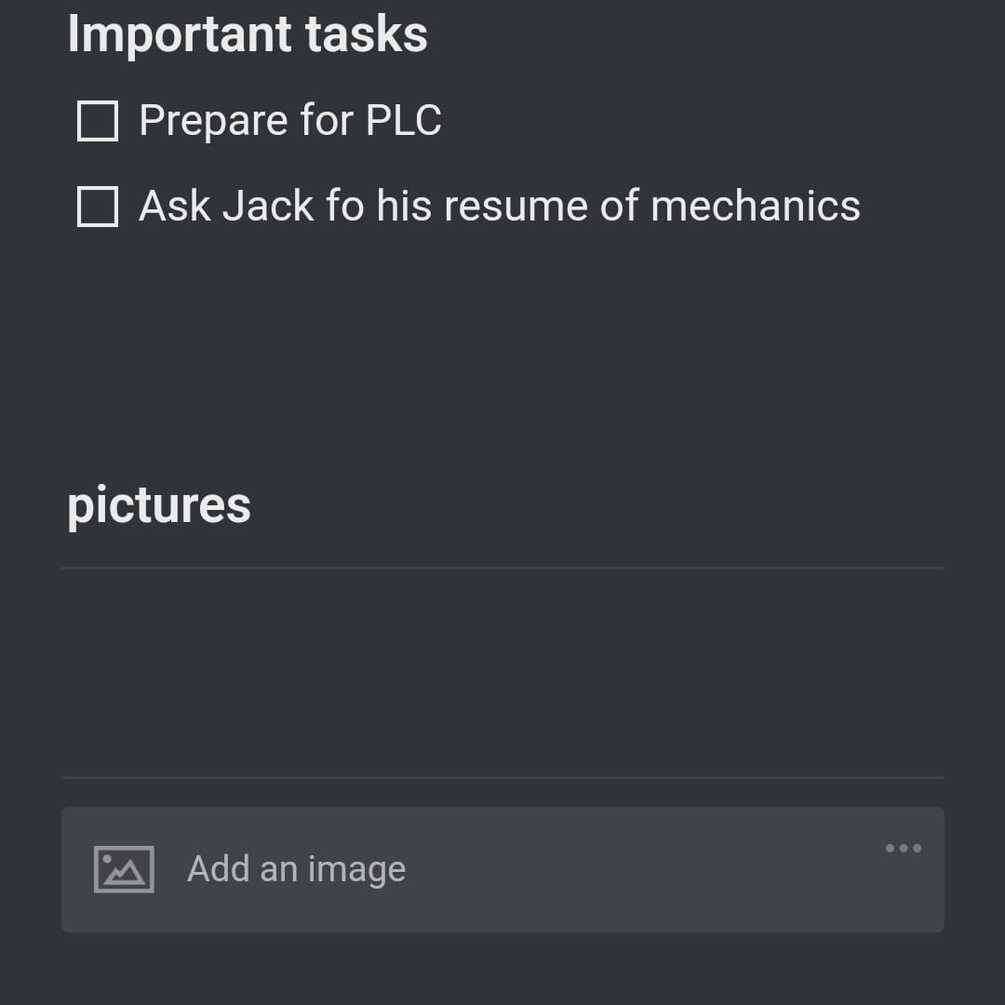Click empty area below the image block

500,968
